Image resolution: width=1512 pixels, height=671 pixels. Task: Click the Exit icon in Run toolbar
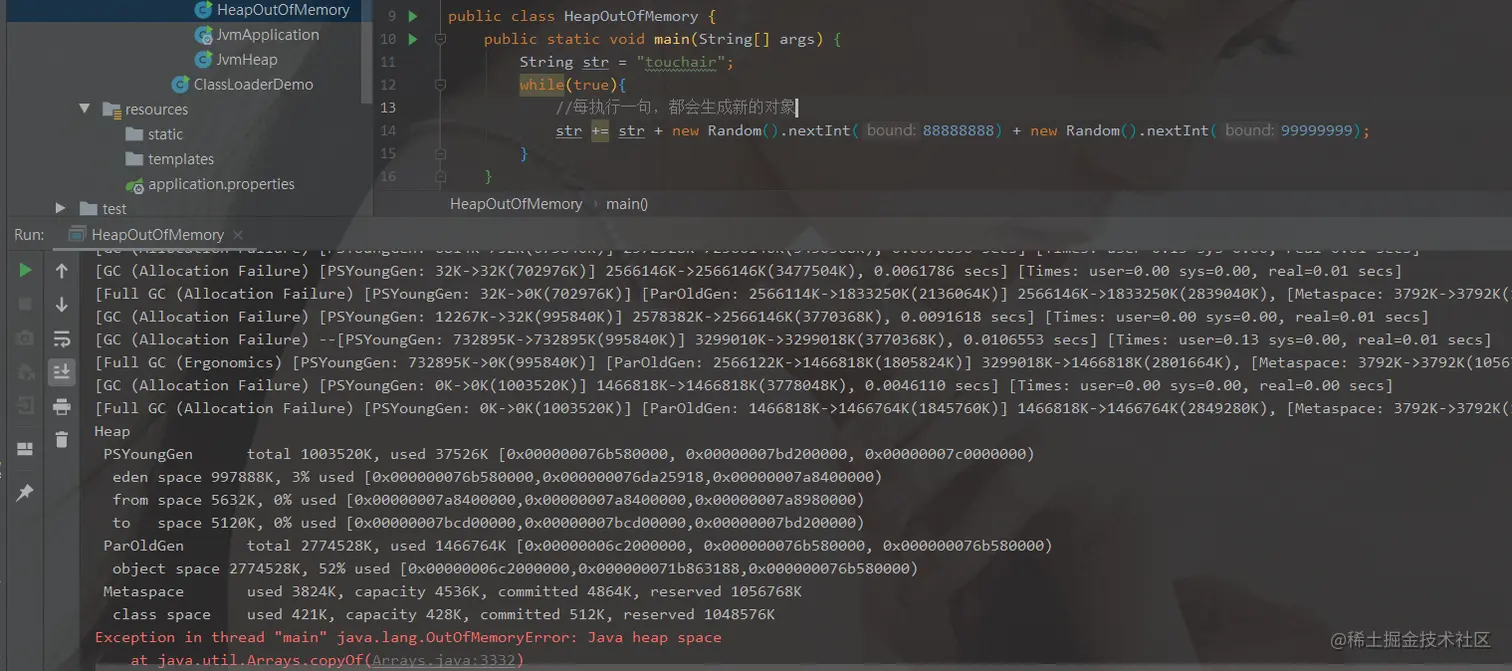[x=25, y=406]
